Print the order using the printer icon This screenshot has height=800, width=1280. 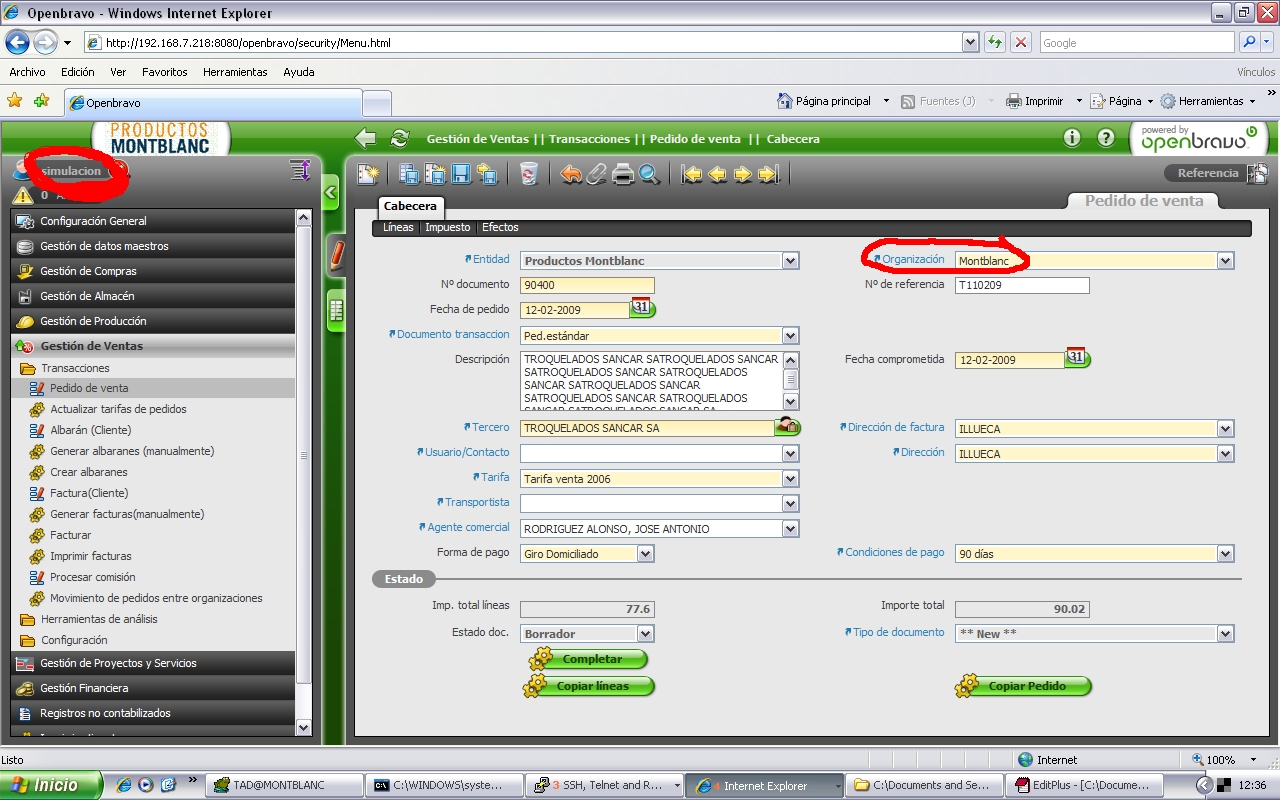point(623,174)
